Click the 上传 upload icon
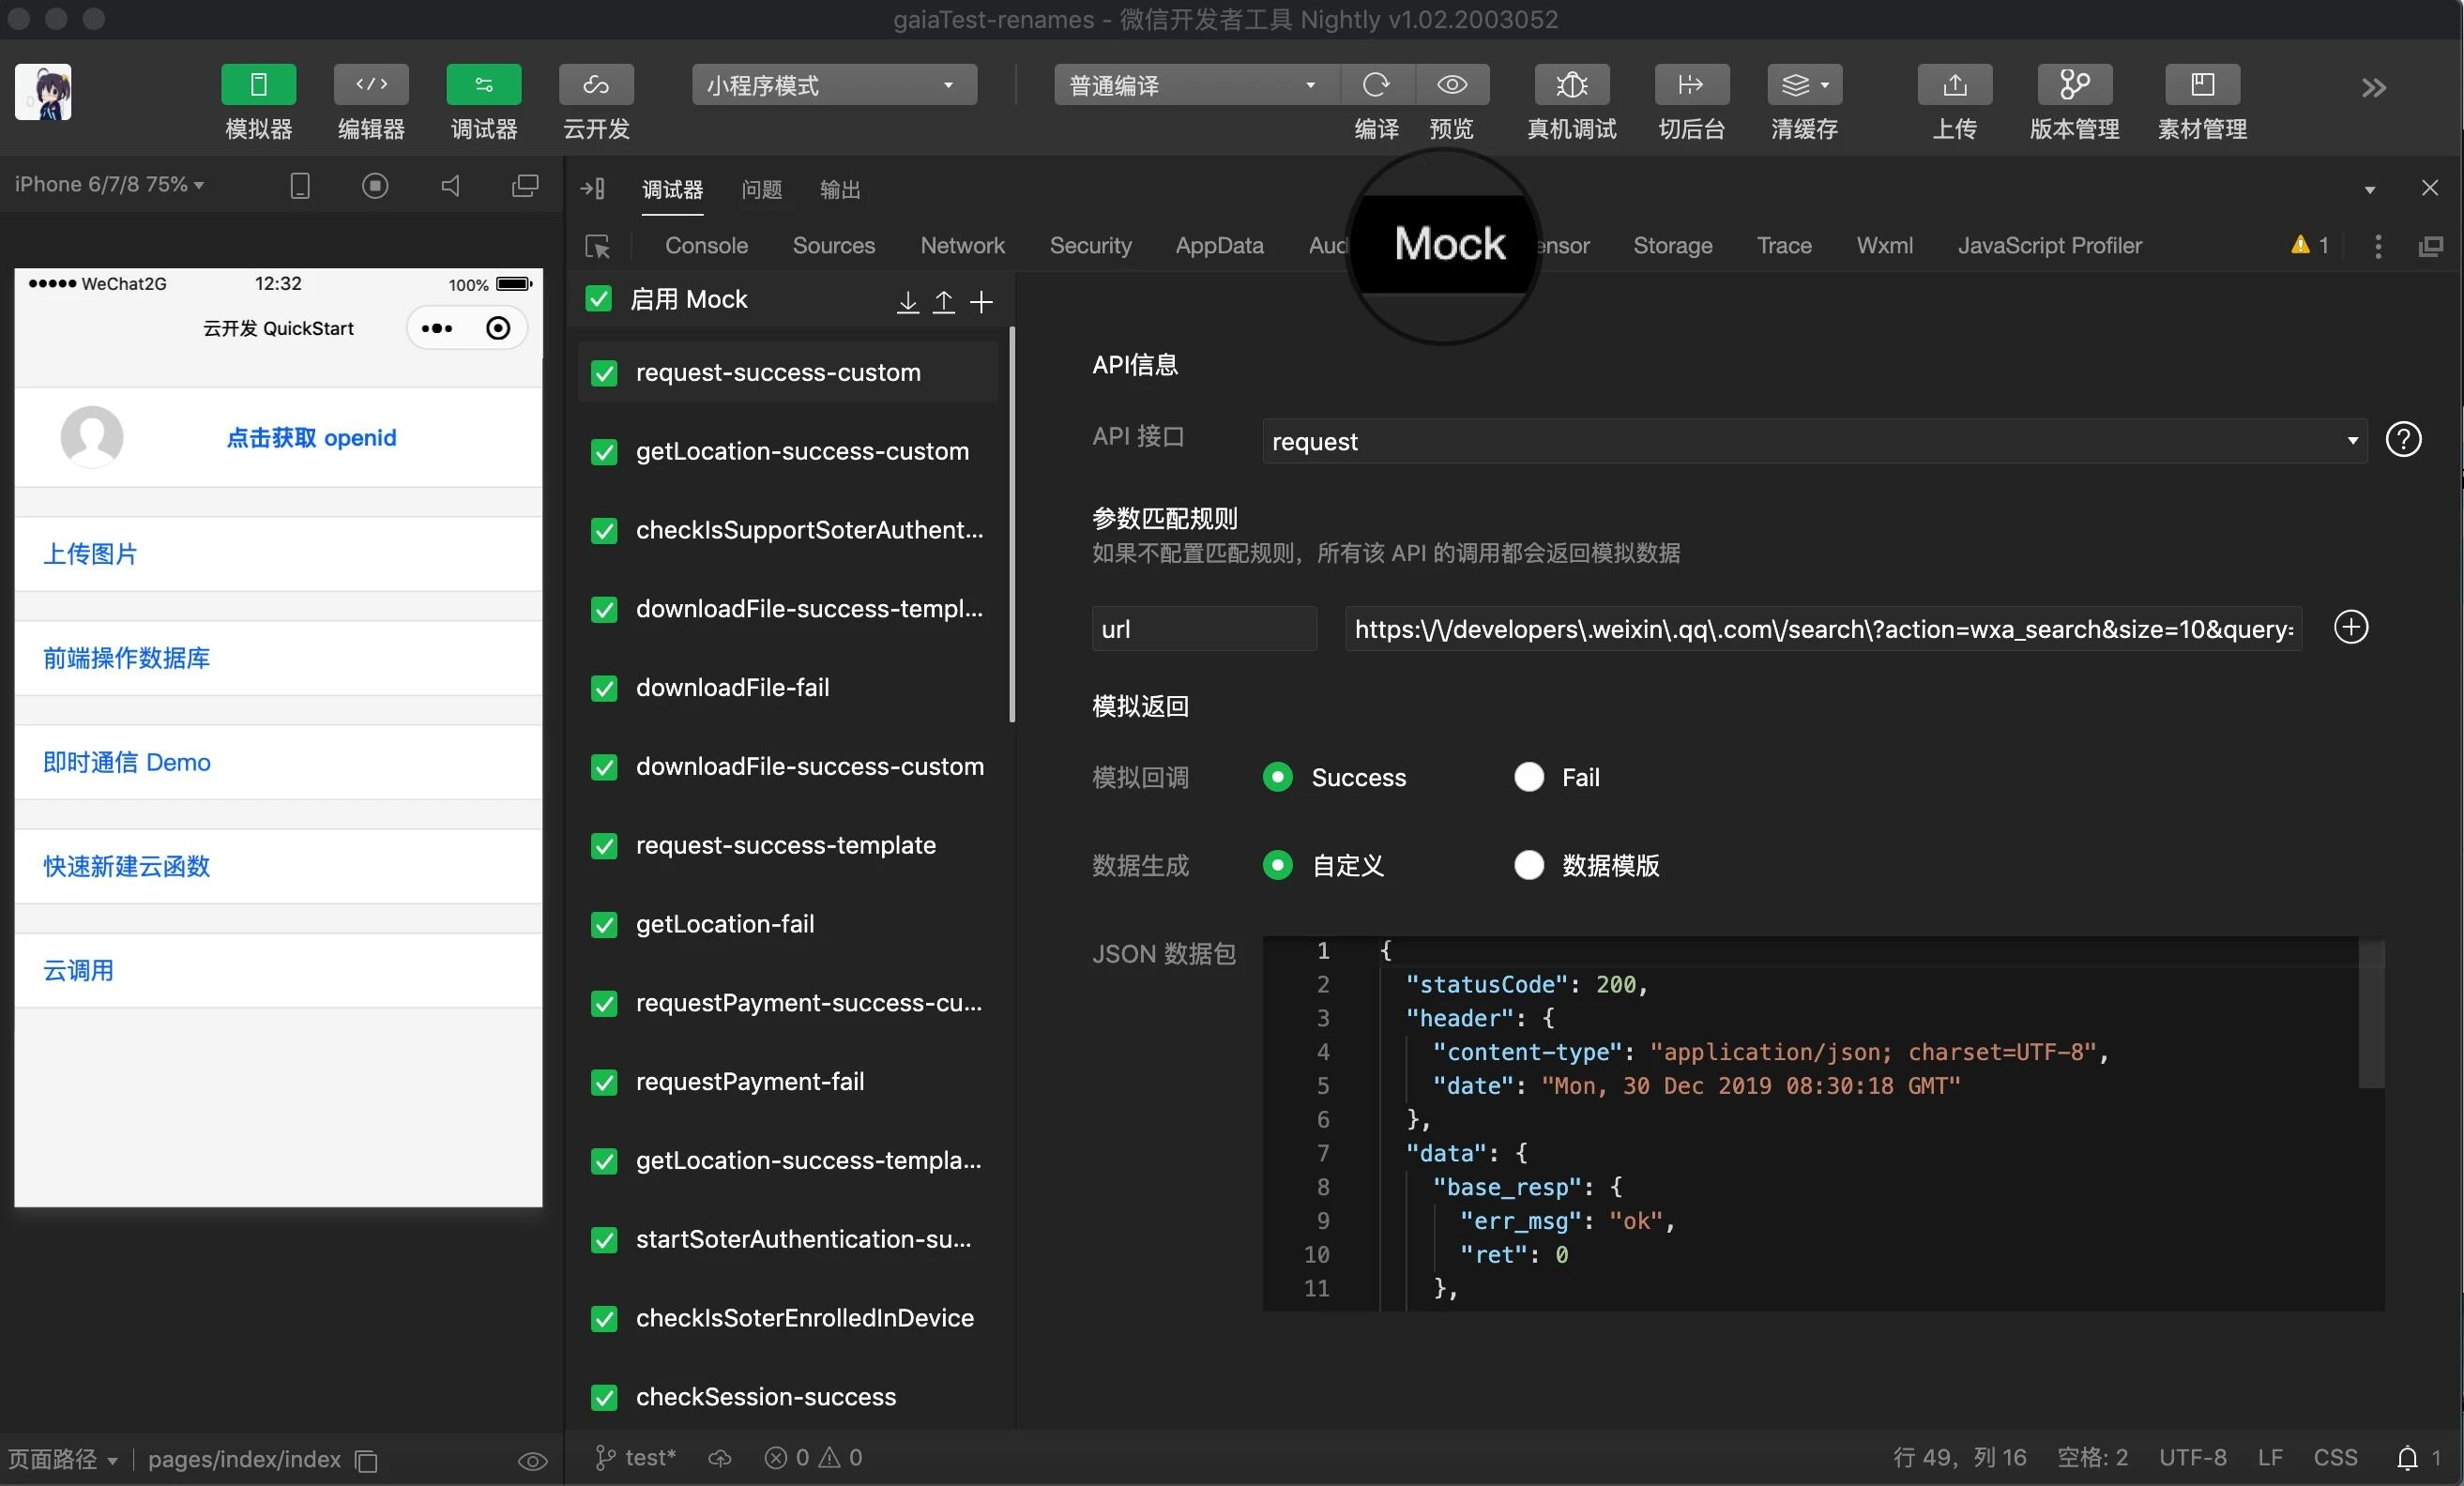Viewport: 2464px width, 1486px height. [x=1954, y=85]
